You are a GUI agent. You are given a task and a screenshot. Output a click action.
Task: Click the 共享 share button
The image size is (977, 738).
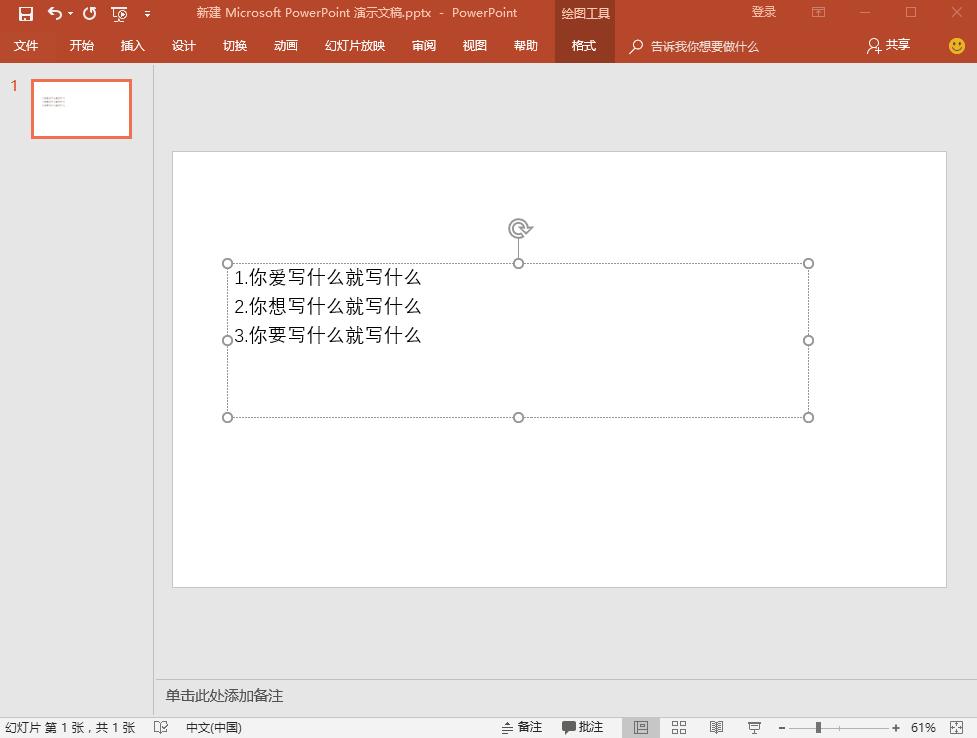pos(888,46)
